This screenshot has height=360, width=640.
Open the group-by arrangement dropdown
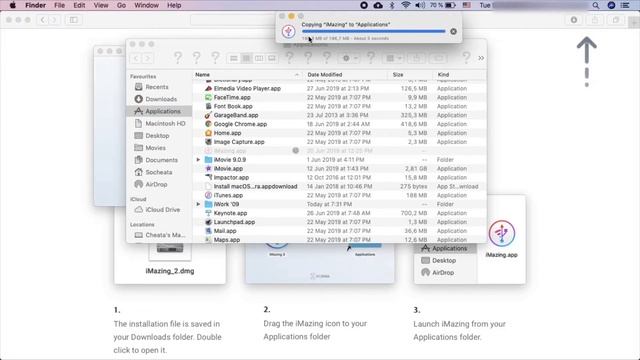click(393, 58)
